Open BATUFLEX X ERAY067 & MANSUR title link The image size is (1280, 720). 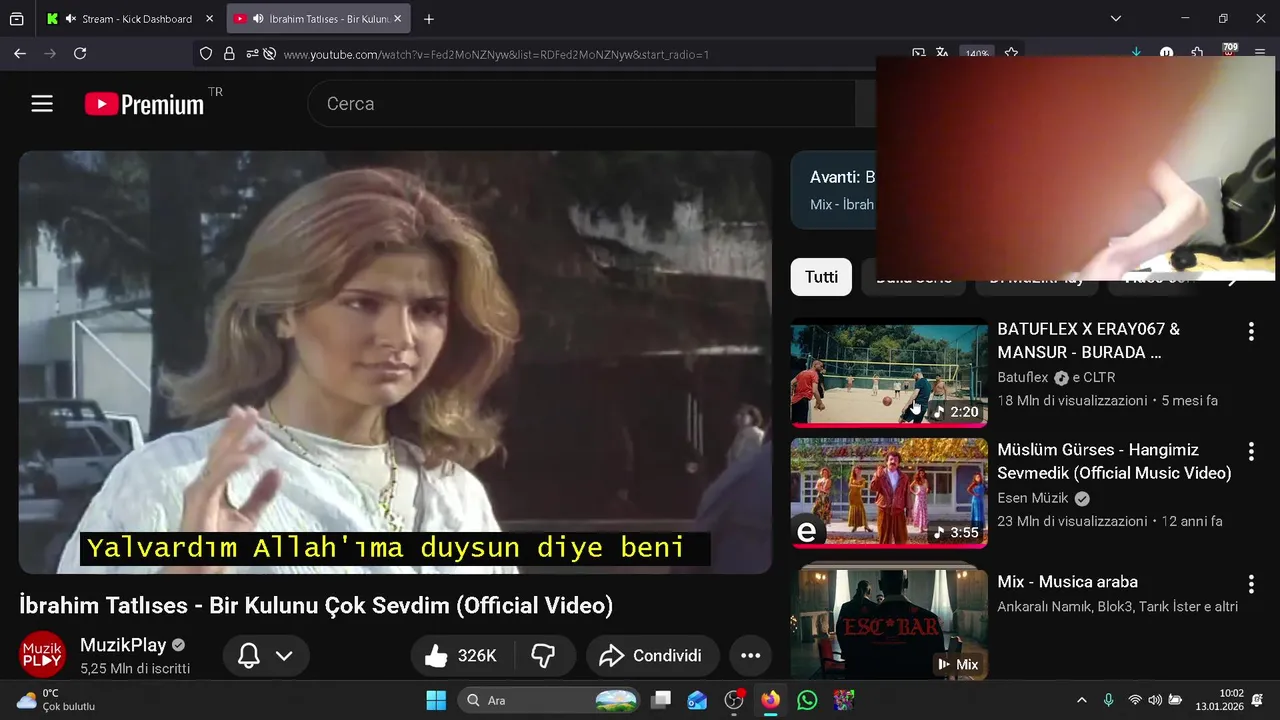pos(1089,341)
